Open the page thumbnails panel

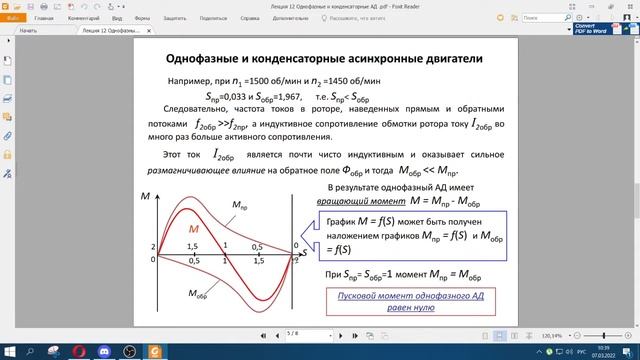coord(7,80)
